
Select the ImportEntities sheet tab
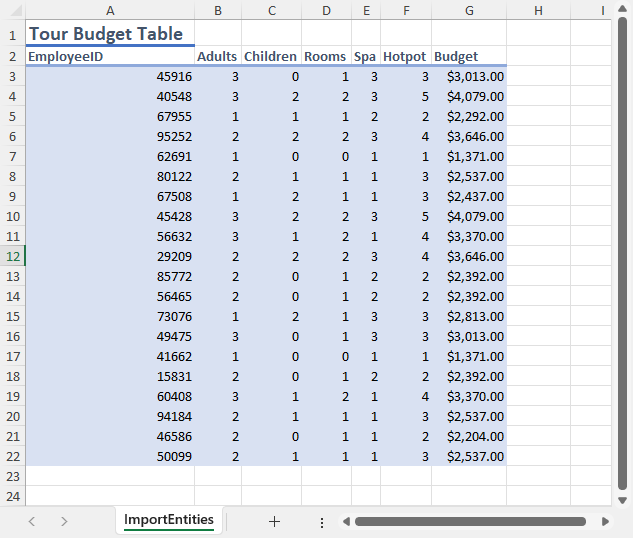(x=169, y=520)
